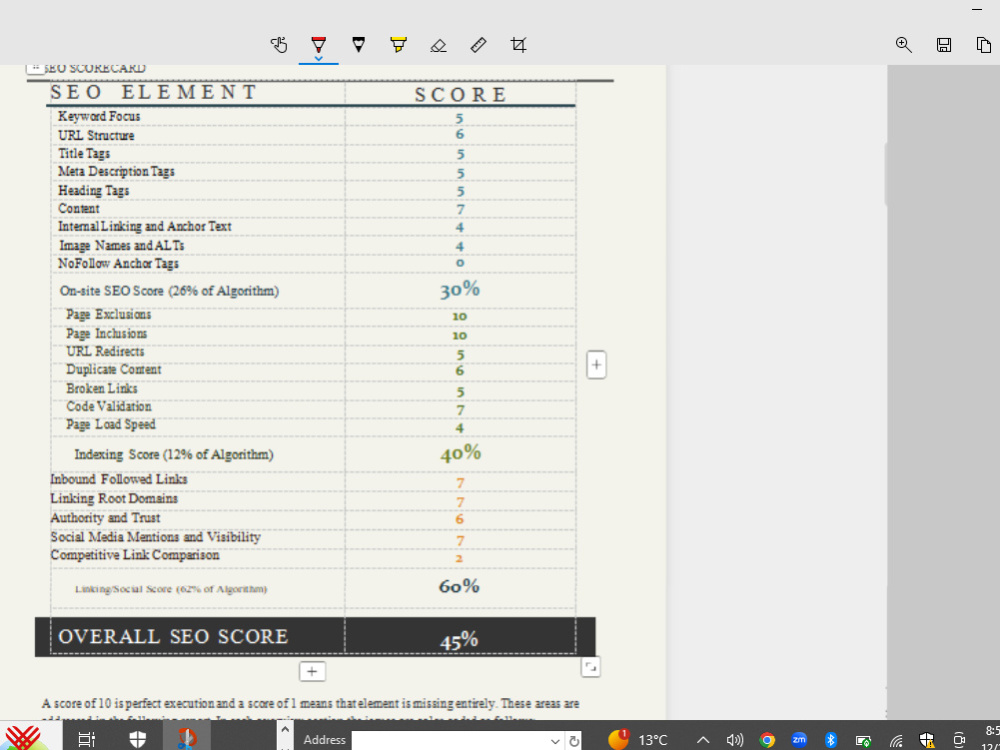1000x750 pixels.
Task: Click the 'Page Load Speed' row label
Action: (111, 425)
